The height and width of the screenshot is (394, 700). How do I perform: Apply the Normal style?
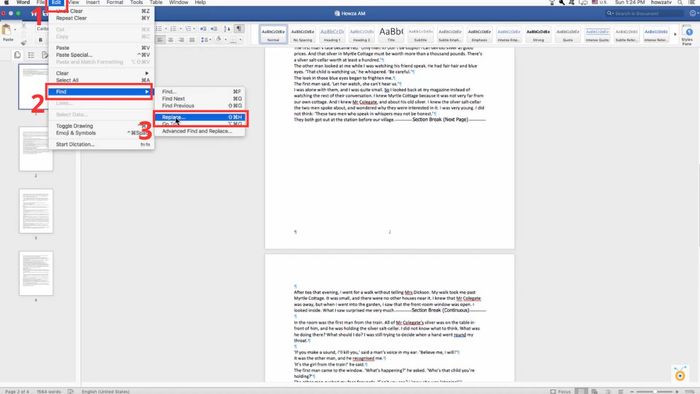[273, 34]
